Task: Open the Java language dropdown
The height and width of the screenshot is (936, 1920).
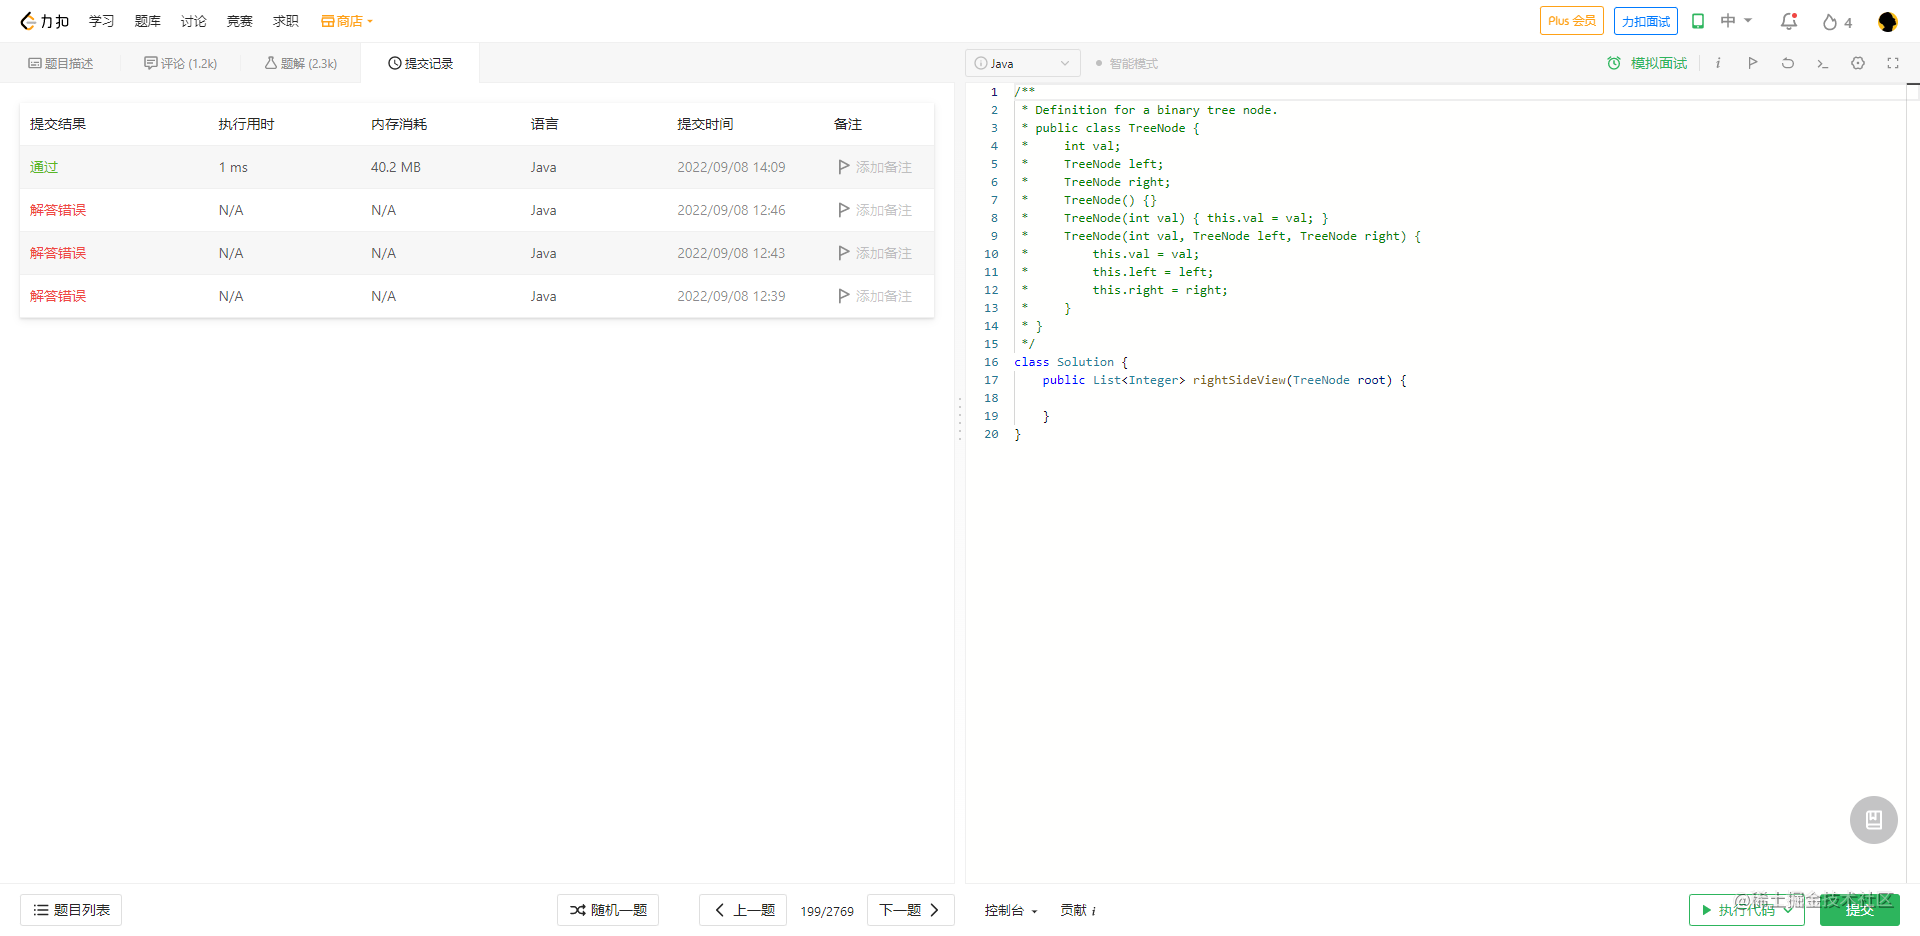Action: [x=1022, y=63]
